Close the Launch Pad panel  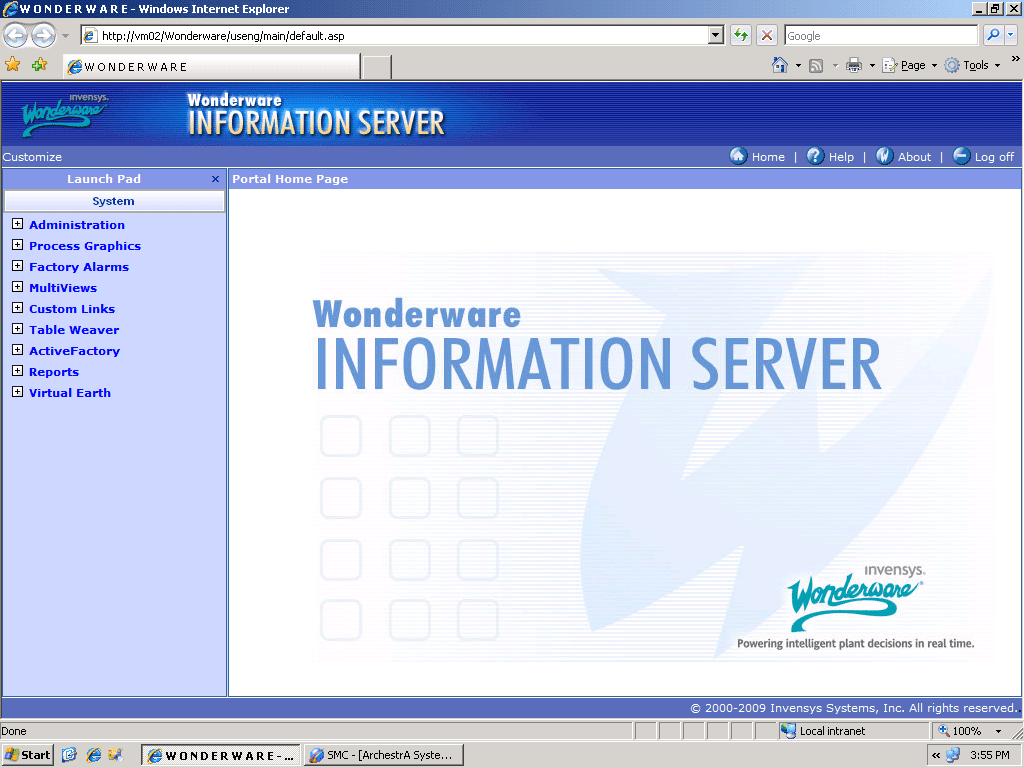click(216, 179)
